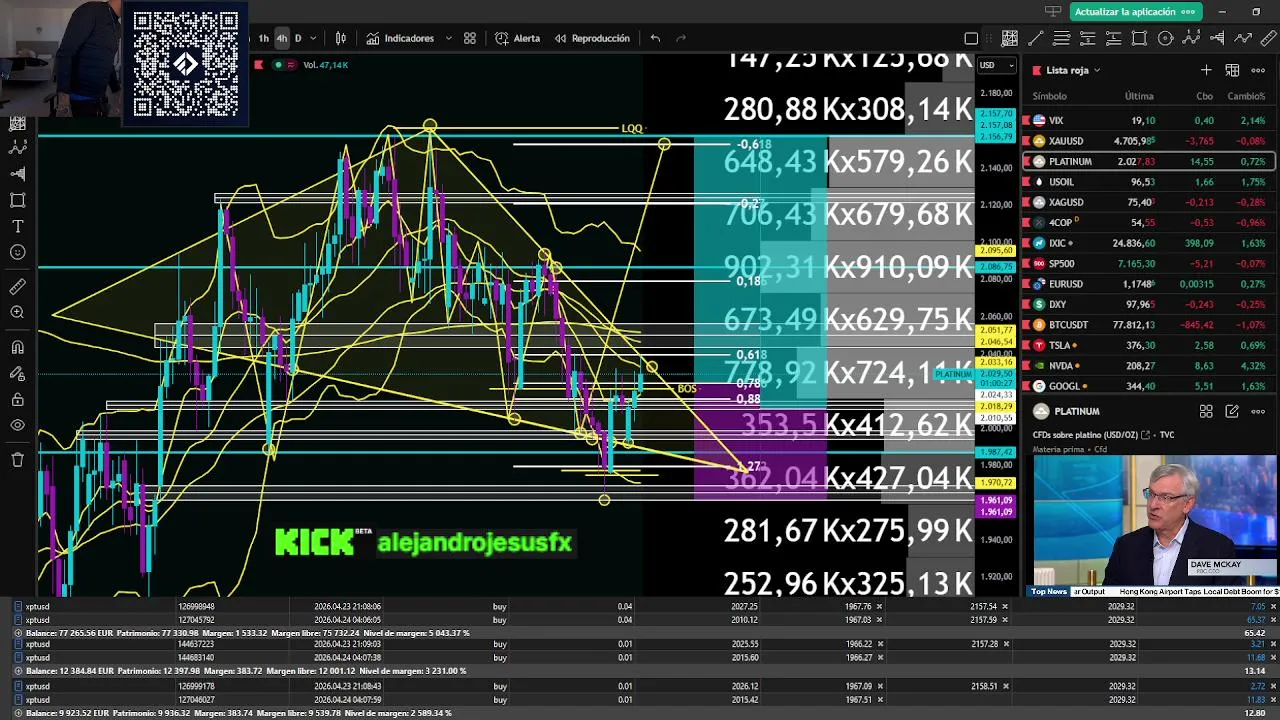Select first xptusd order row 126998948
The height and width of the screenshot is (720, 1280).
tap(640, 606)
